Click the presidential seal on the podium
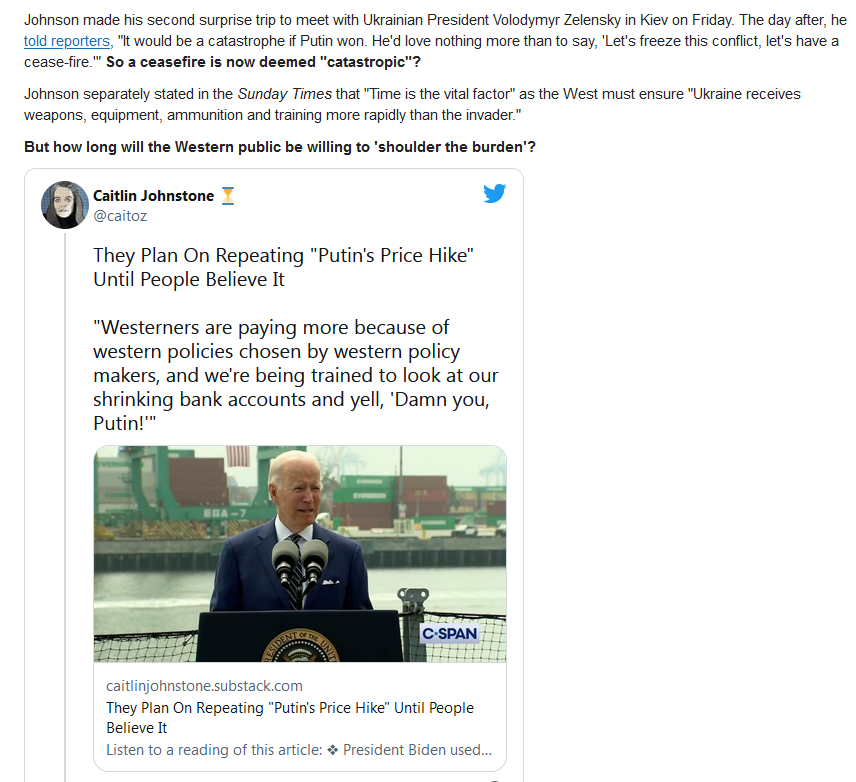 [x=301, y=645]
